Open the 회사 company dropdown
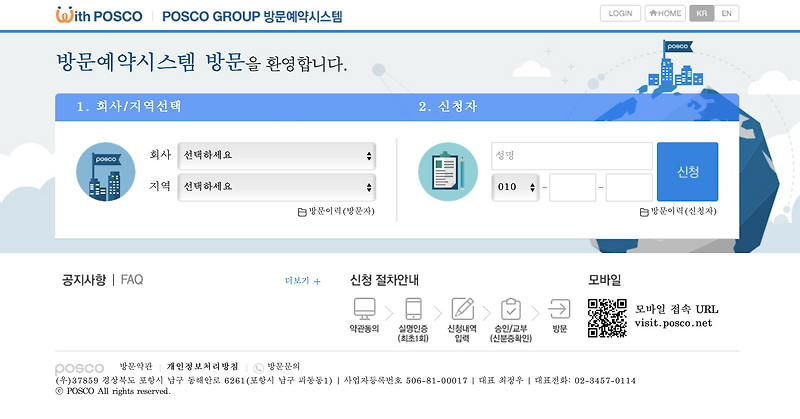 (x=277, y=156)
